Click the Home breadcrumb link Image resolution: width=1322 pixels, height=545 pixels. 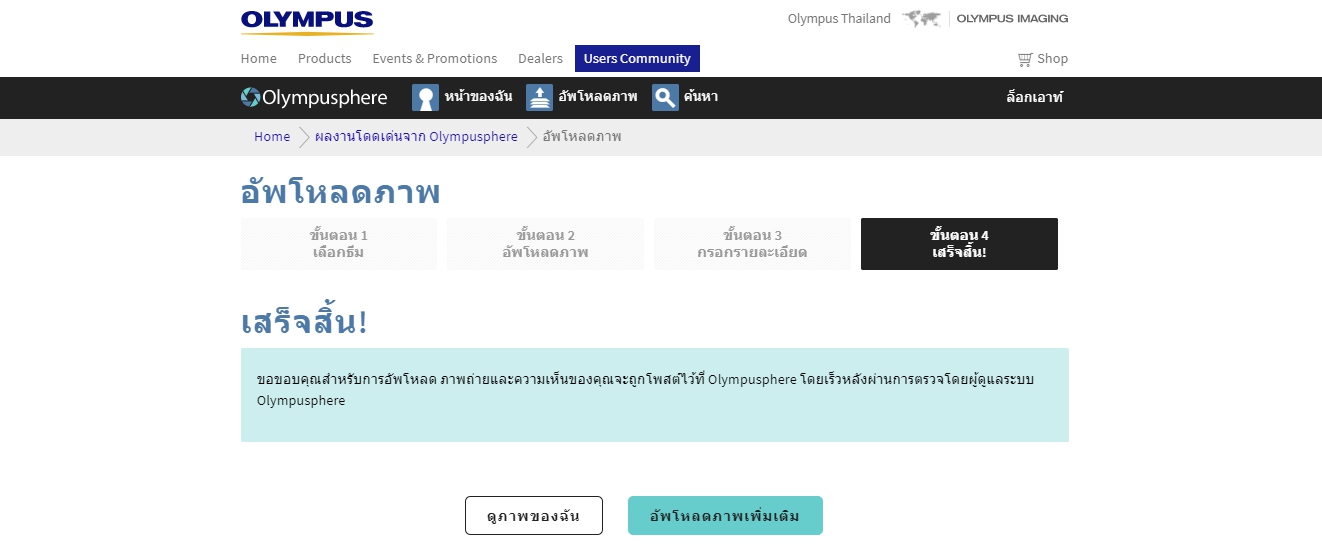[272, 137]
